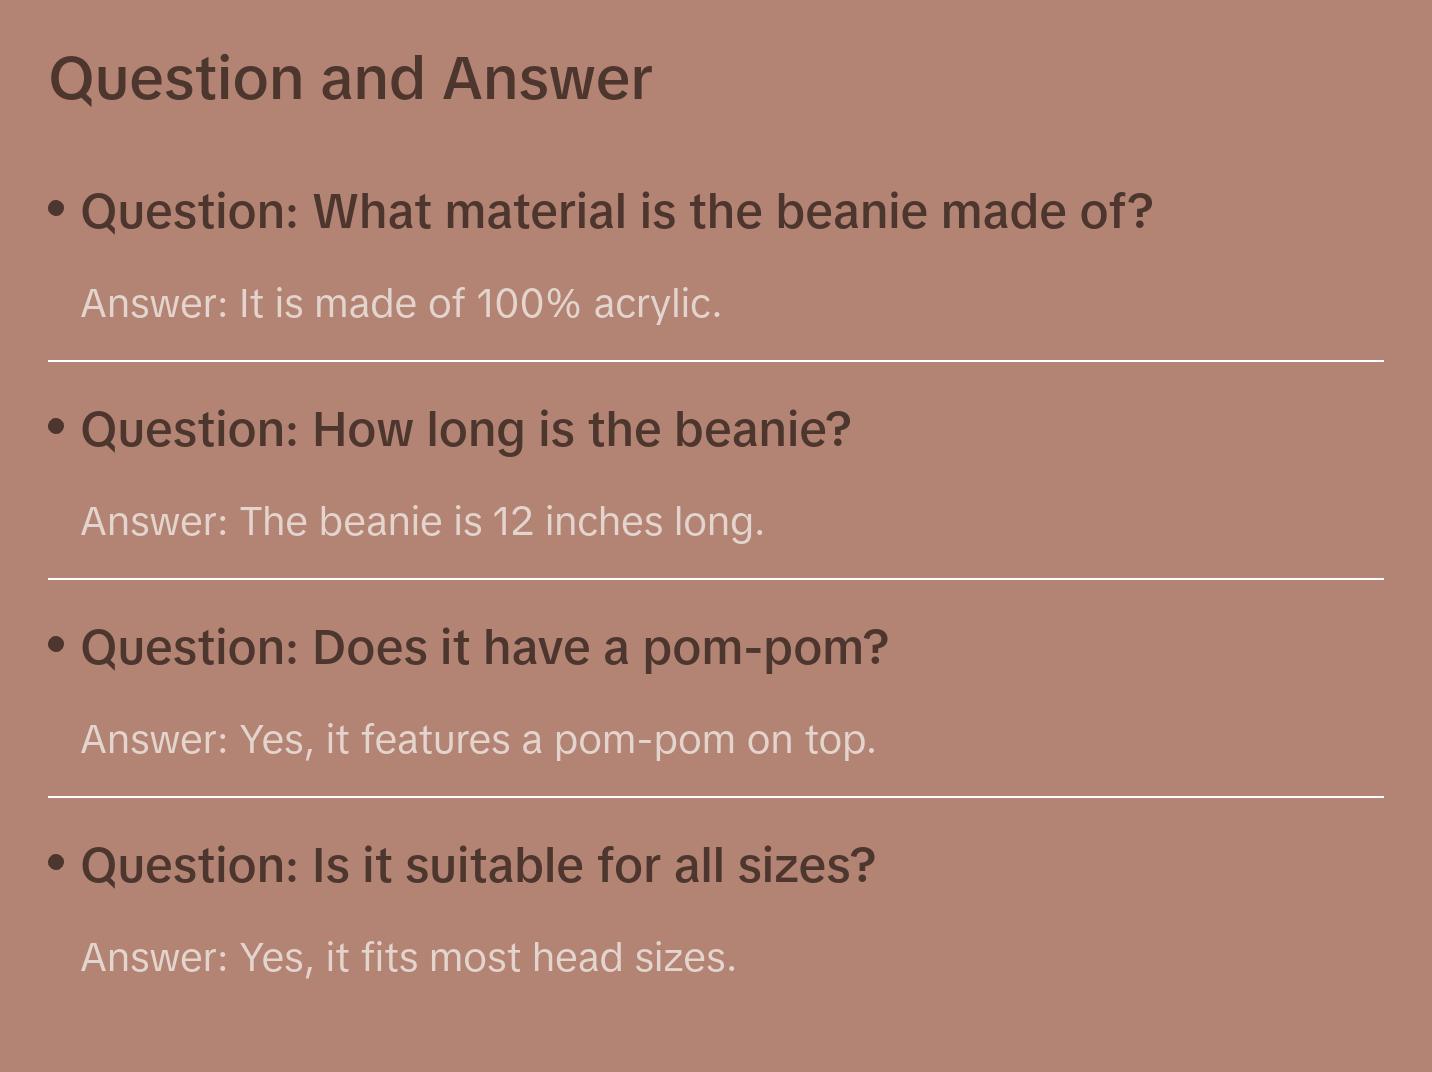Click the bullet before the beanie length question
Image resolution: width=1432 pixels, height=1072 pixels.
tap(57, 427)
